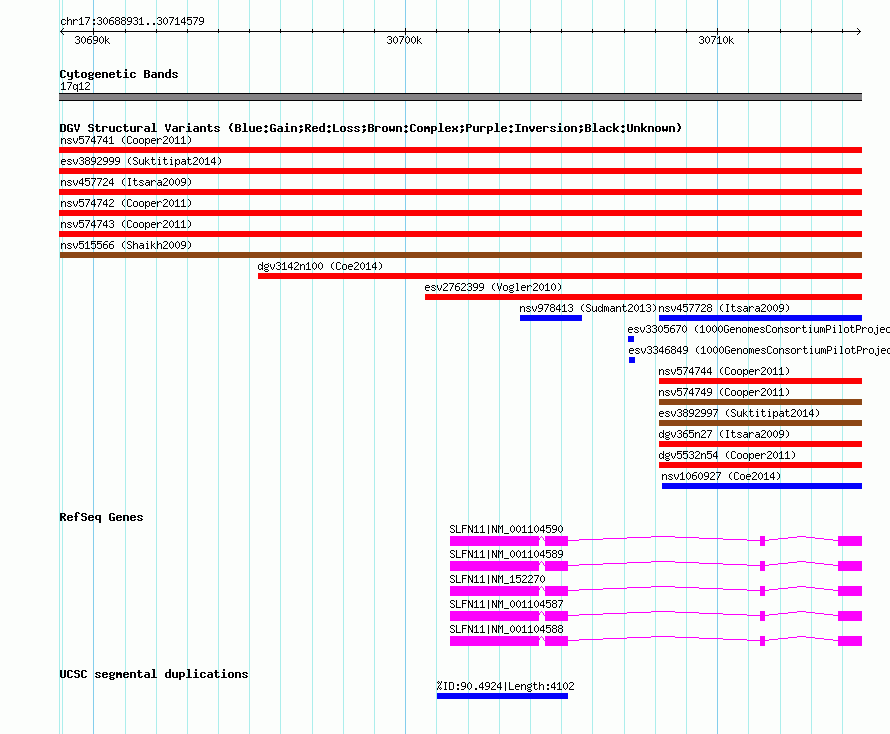890x734 pixels.
Task: Select the blue gain bar under nsv978413
Action: 551,318
